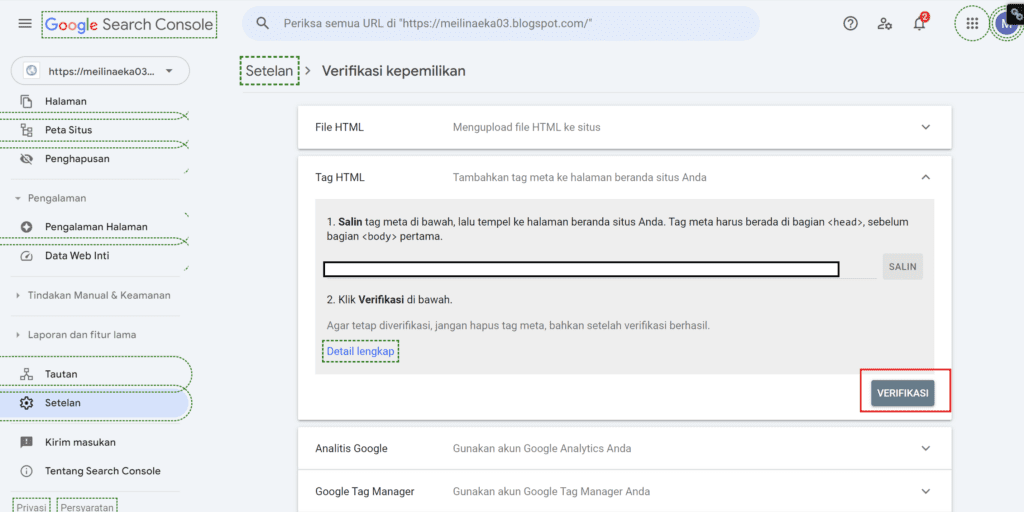The width and height of the screenshot is (1024, 512).
Task: Open the hamburger navigation menu
Action: [25, 24]
